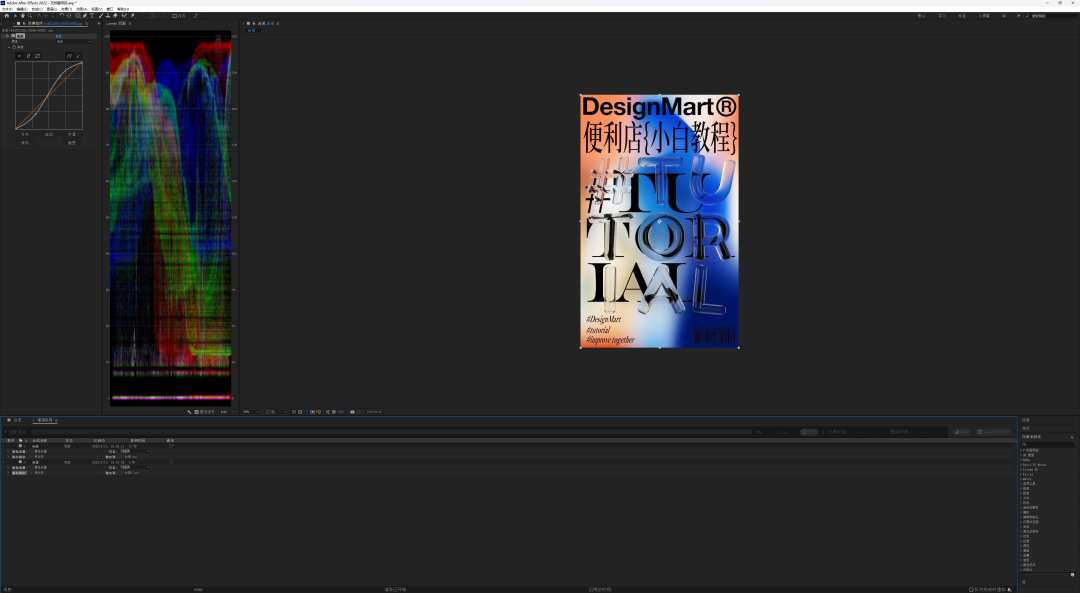Click the Home icon in the toolbar
This screenshot has width=1080, height=593.
(7, 16)
